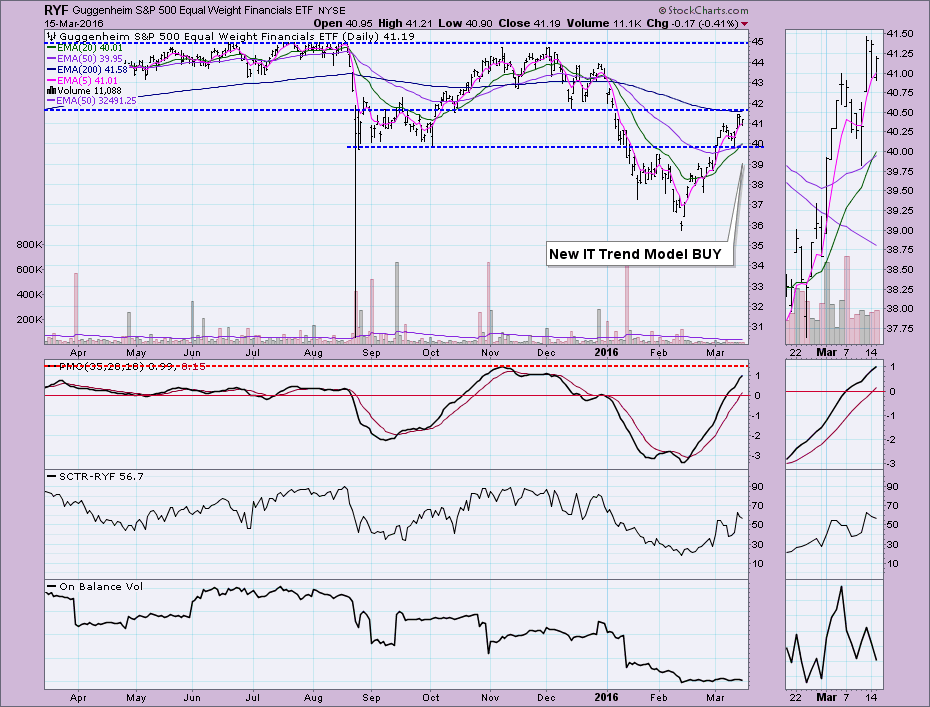Screen dimensions: 930x707
Task: Click the Open 40.95 value
Action: (x=343, y=24)
